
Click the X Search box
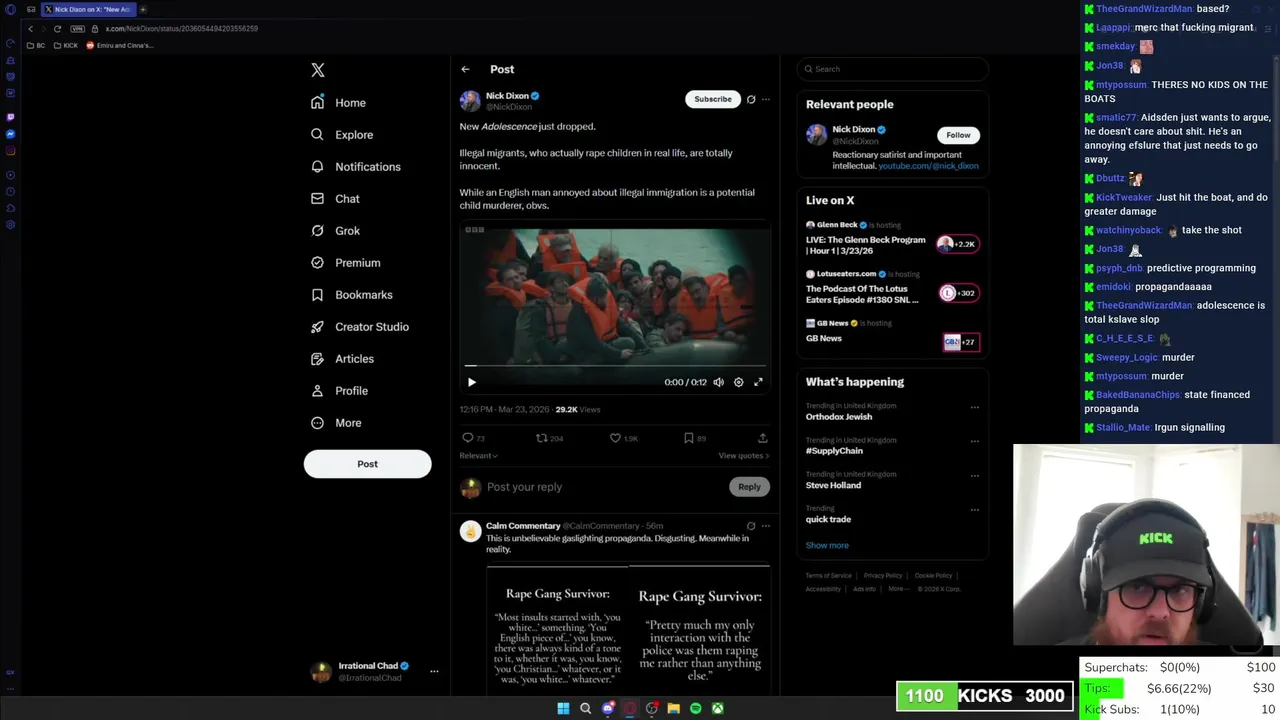[x=892, y=69]
